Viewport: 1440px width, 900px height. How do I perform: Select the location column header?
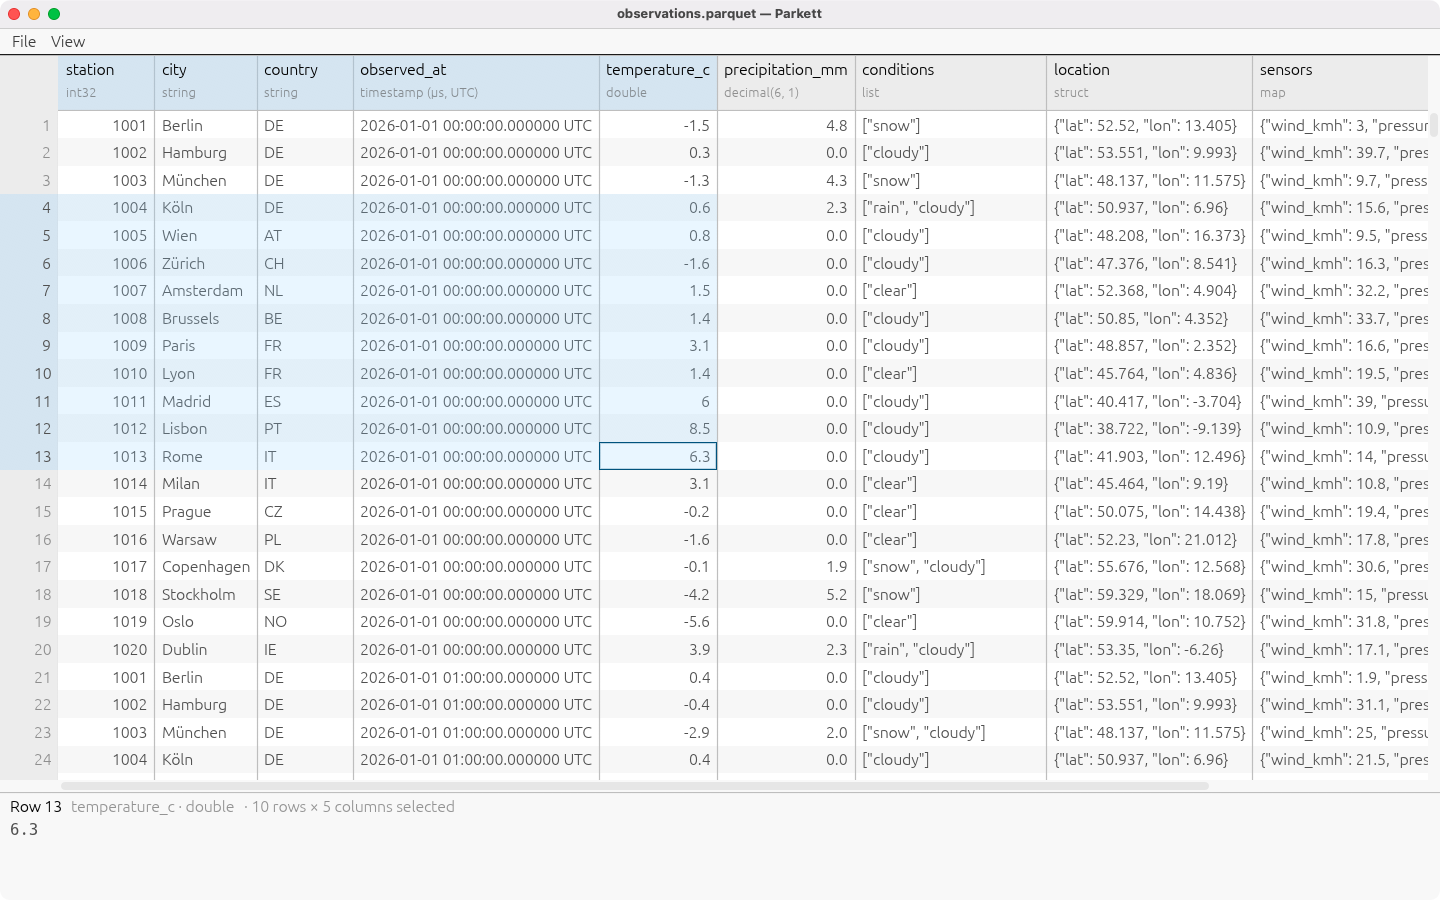pyautogui.click(x=1149, y=82)
